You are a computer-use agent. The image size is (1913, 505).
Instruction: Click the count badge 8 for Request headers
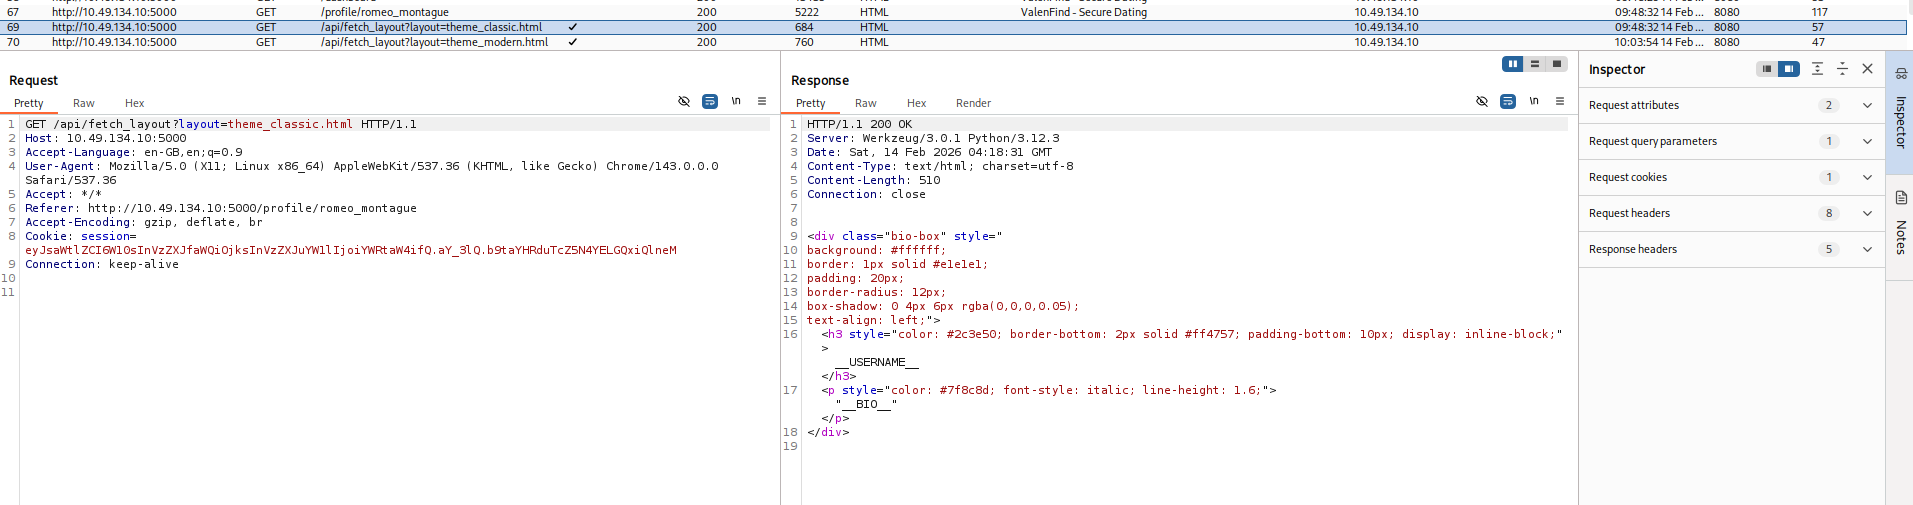[x=1829, y=213]
